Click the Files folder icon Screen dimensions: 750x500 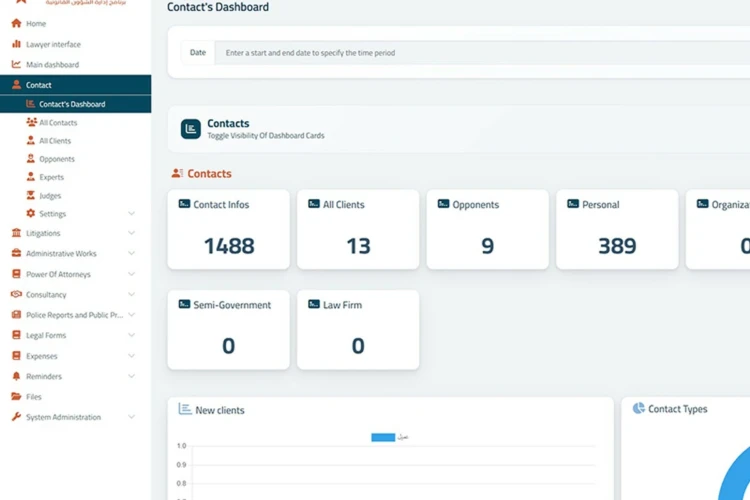tap(16, 396)
